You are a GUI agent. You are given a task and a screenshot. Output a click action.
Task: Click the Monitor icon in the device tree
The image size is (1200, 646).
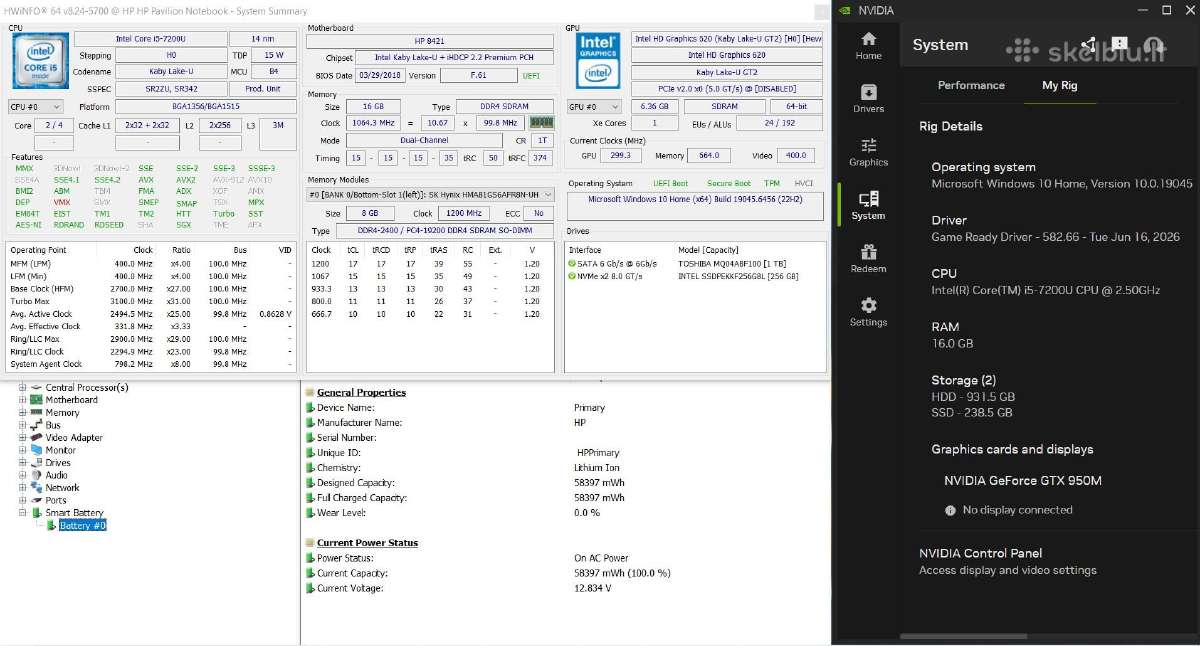[x=37, y=450]
